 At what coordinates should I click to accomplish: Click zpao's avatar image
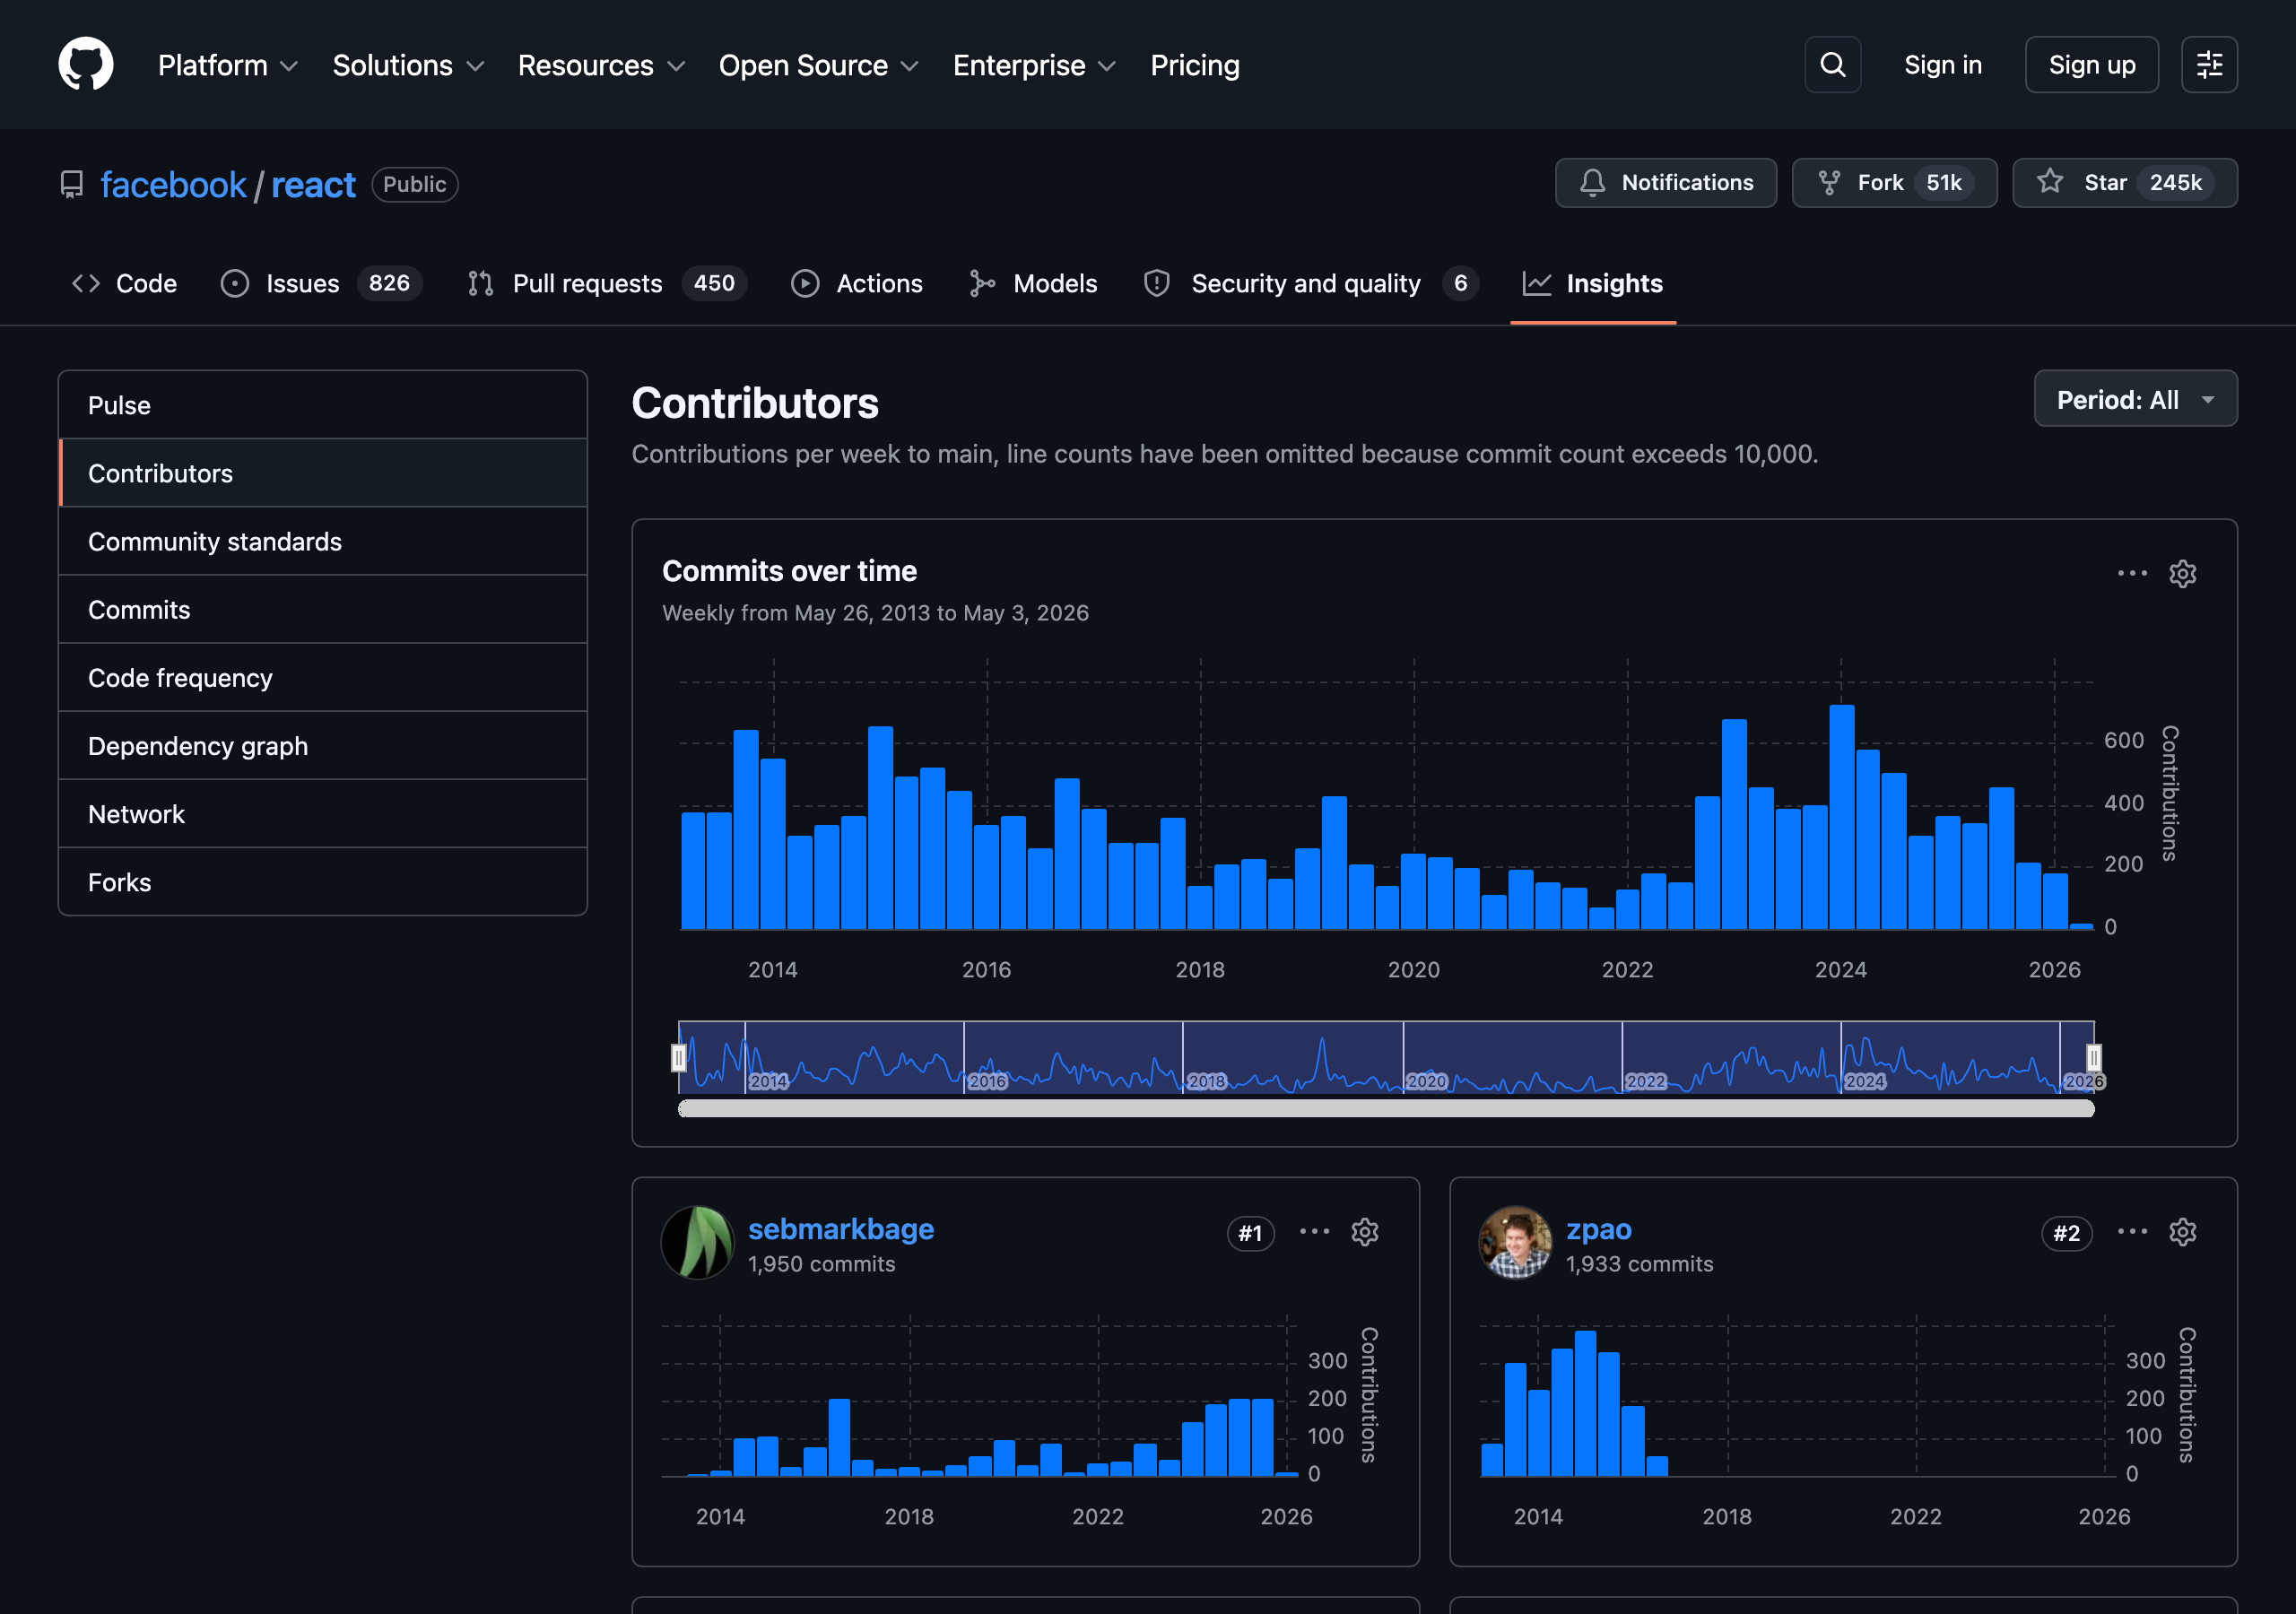[x=1515, y=1242]
